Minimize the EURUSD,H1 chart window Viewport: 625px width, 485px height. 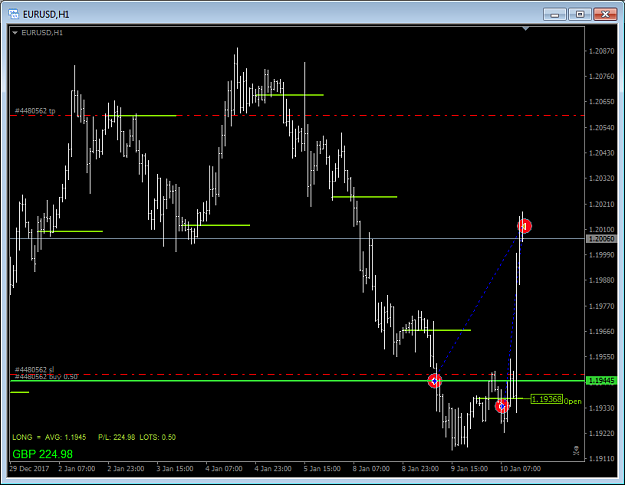[x=554, y=14]
